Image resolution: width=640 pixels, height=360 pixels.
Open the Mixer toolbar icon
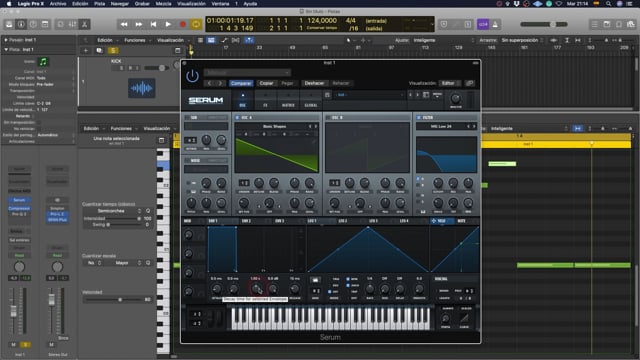click(72, 24)
